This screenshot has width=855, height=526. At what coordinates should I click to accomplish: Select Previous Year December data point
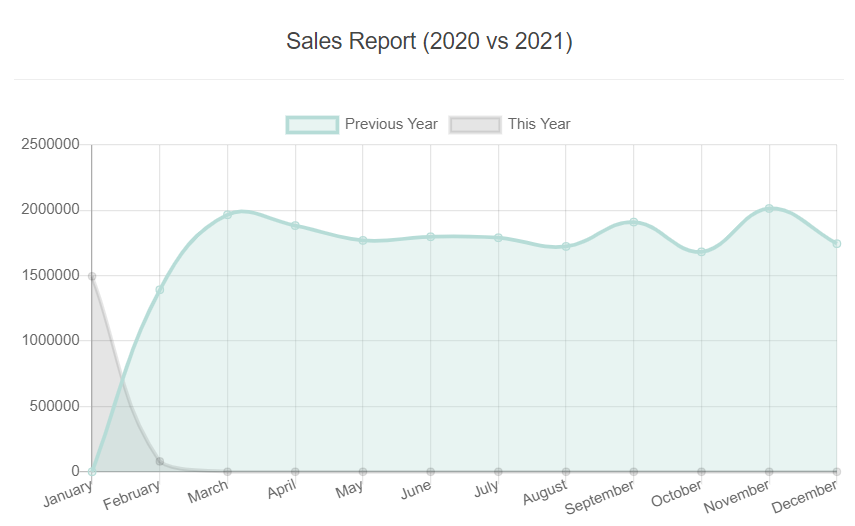pos(837,244)
